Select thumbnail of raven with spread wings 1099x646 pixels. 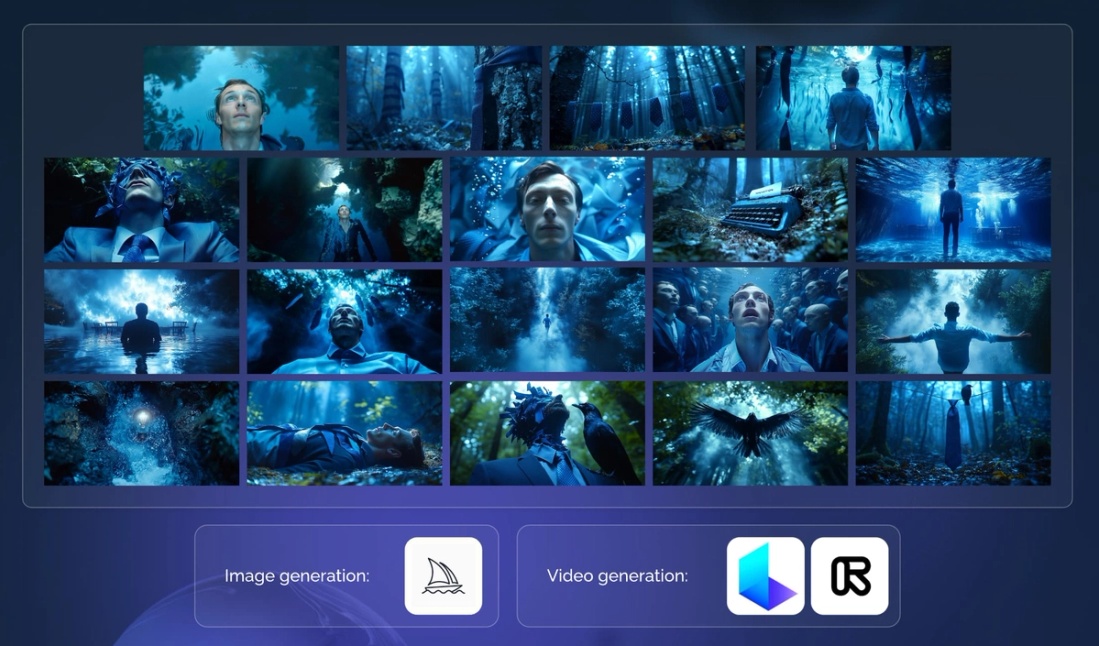click(x=751, y=433)
